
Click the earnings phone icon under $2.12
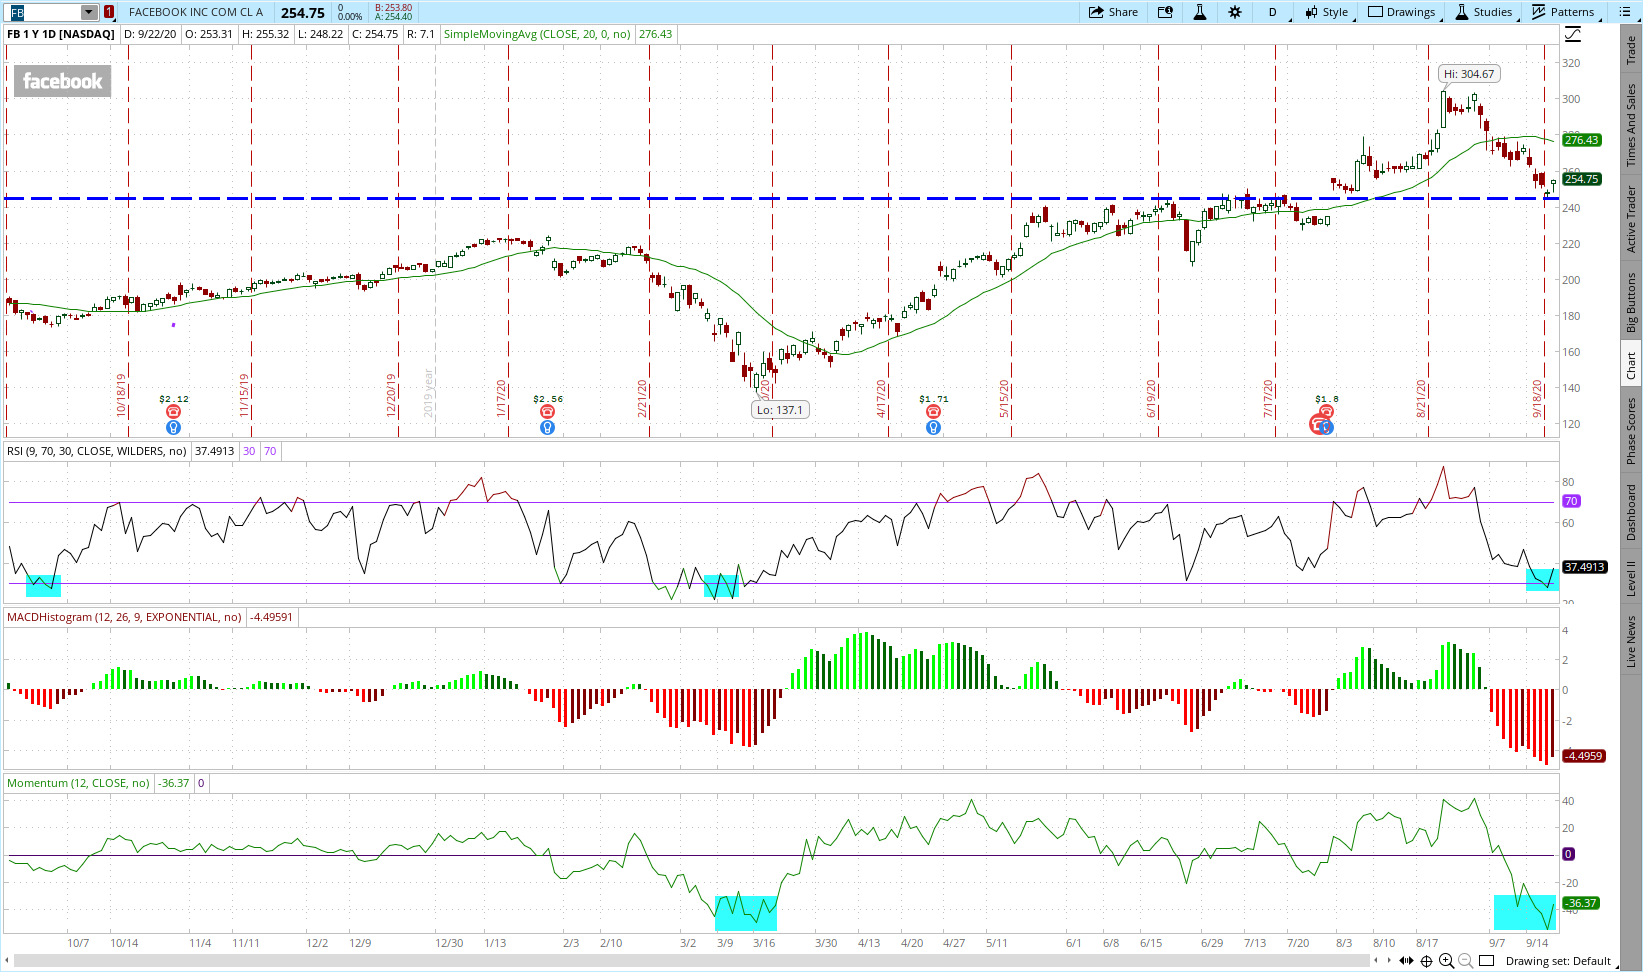173,412
